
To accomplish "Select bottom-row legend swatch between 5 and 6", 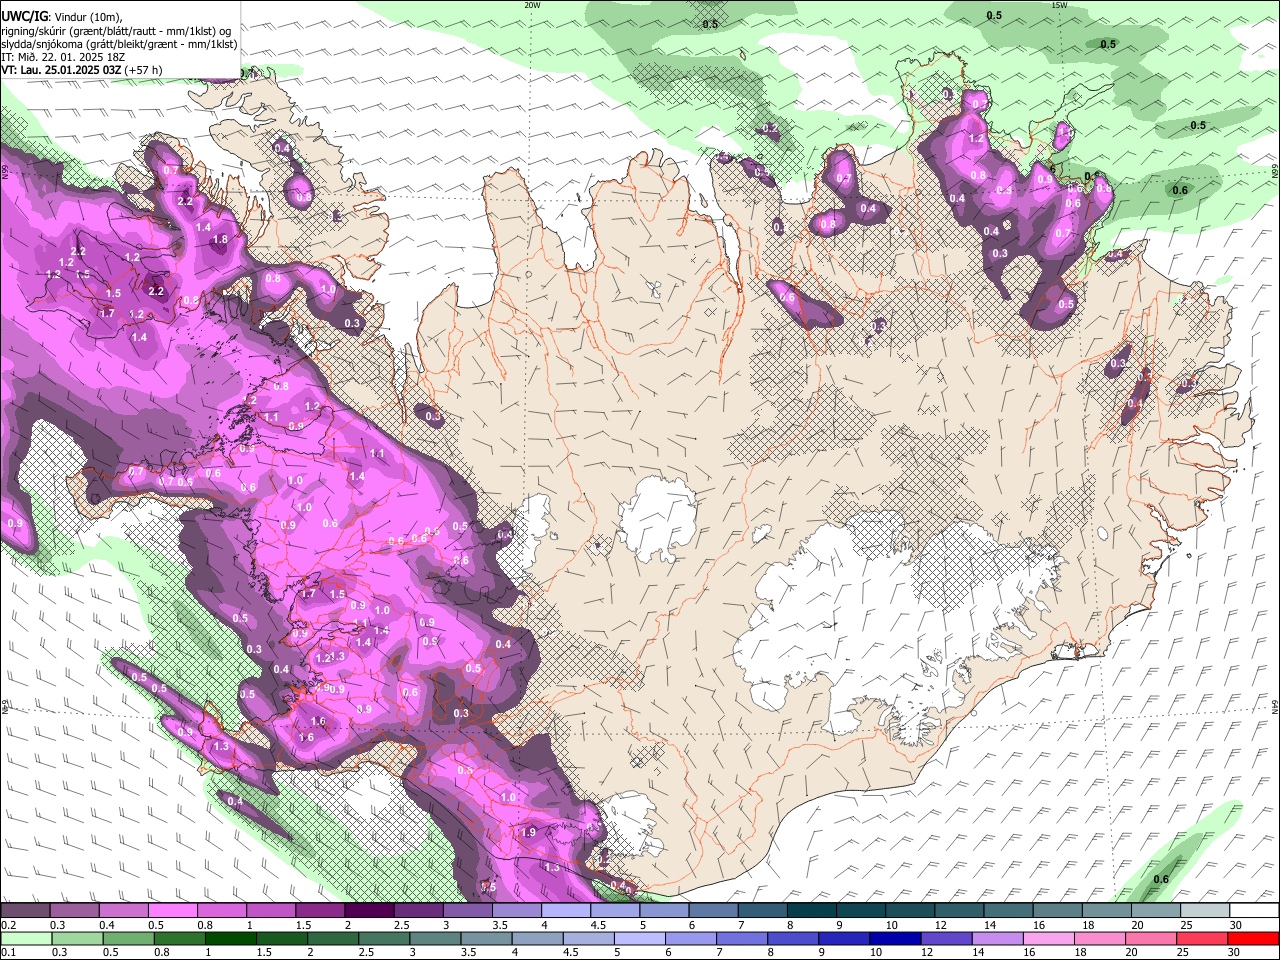I will [x=639, y=938].
